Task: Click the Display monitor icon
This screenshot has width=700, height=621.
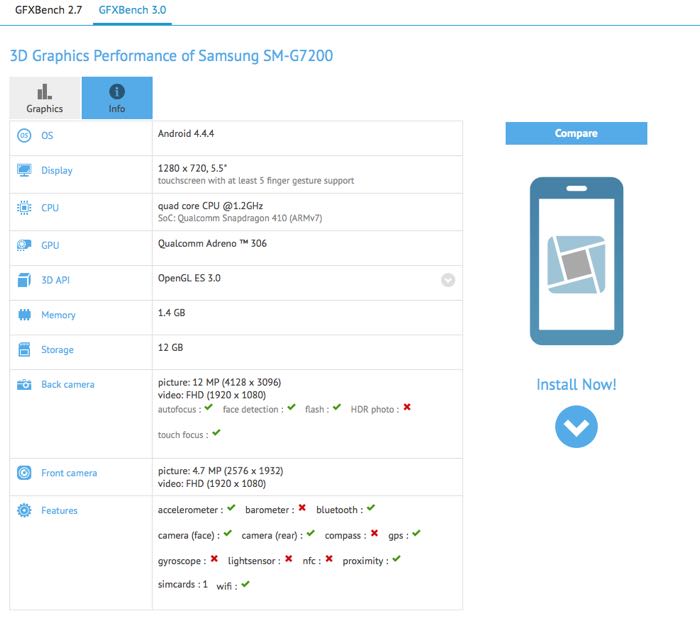Action: tap(24, 171)
